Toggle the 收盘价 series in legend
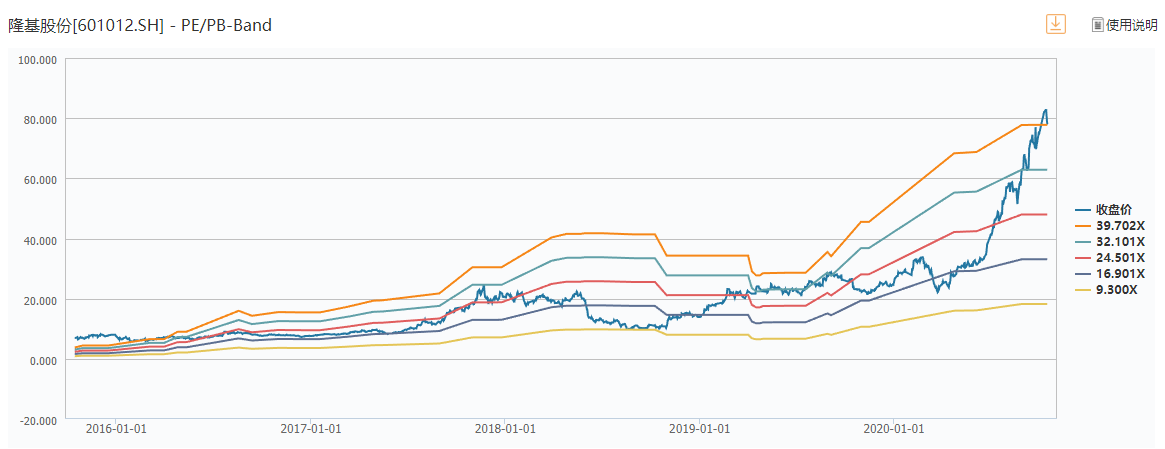Image resolution: width=1165 pixels, height=449 pixels. (1113, 209)
